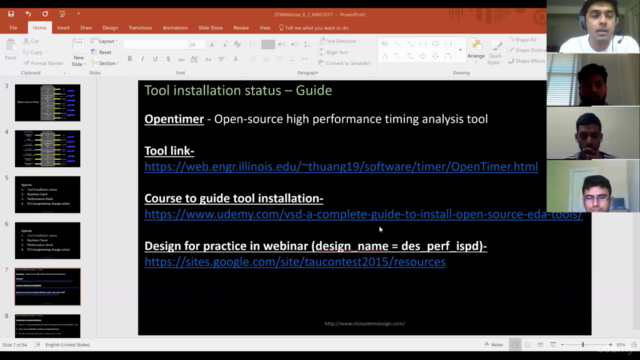
Task: Select the Oval shape
Action: click(436, 43)
